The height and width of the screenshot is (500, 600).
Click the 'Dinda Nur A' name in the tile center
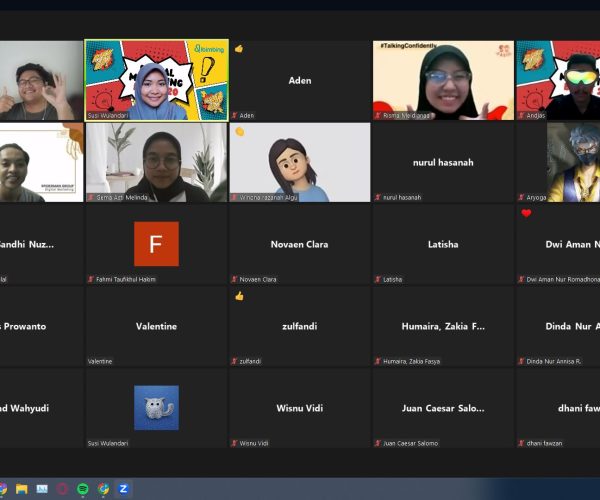[x=573, y=326]
